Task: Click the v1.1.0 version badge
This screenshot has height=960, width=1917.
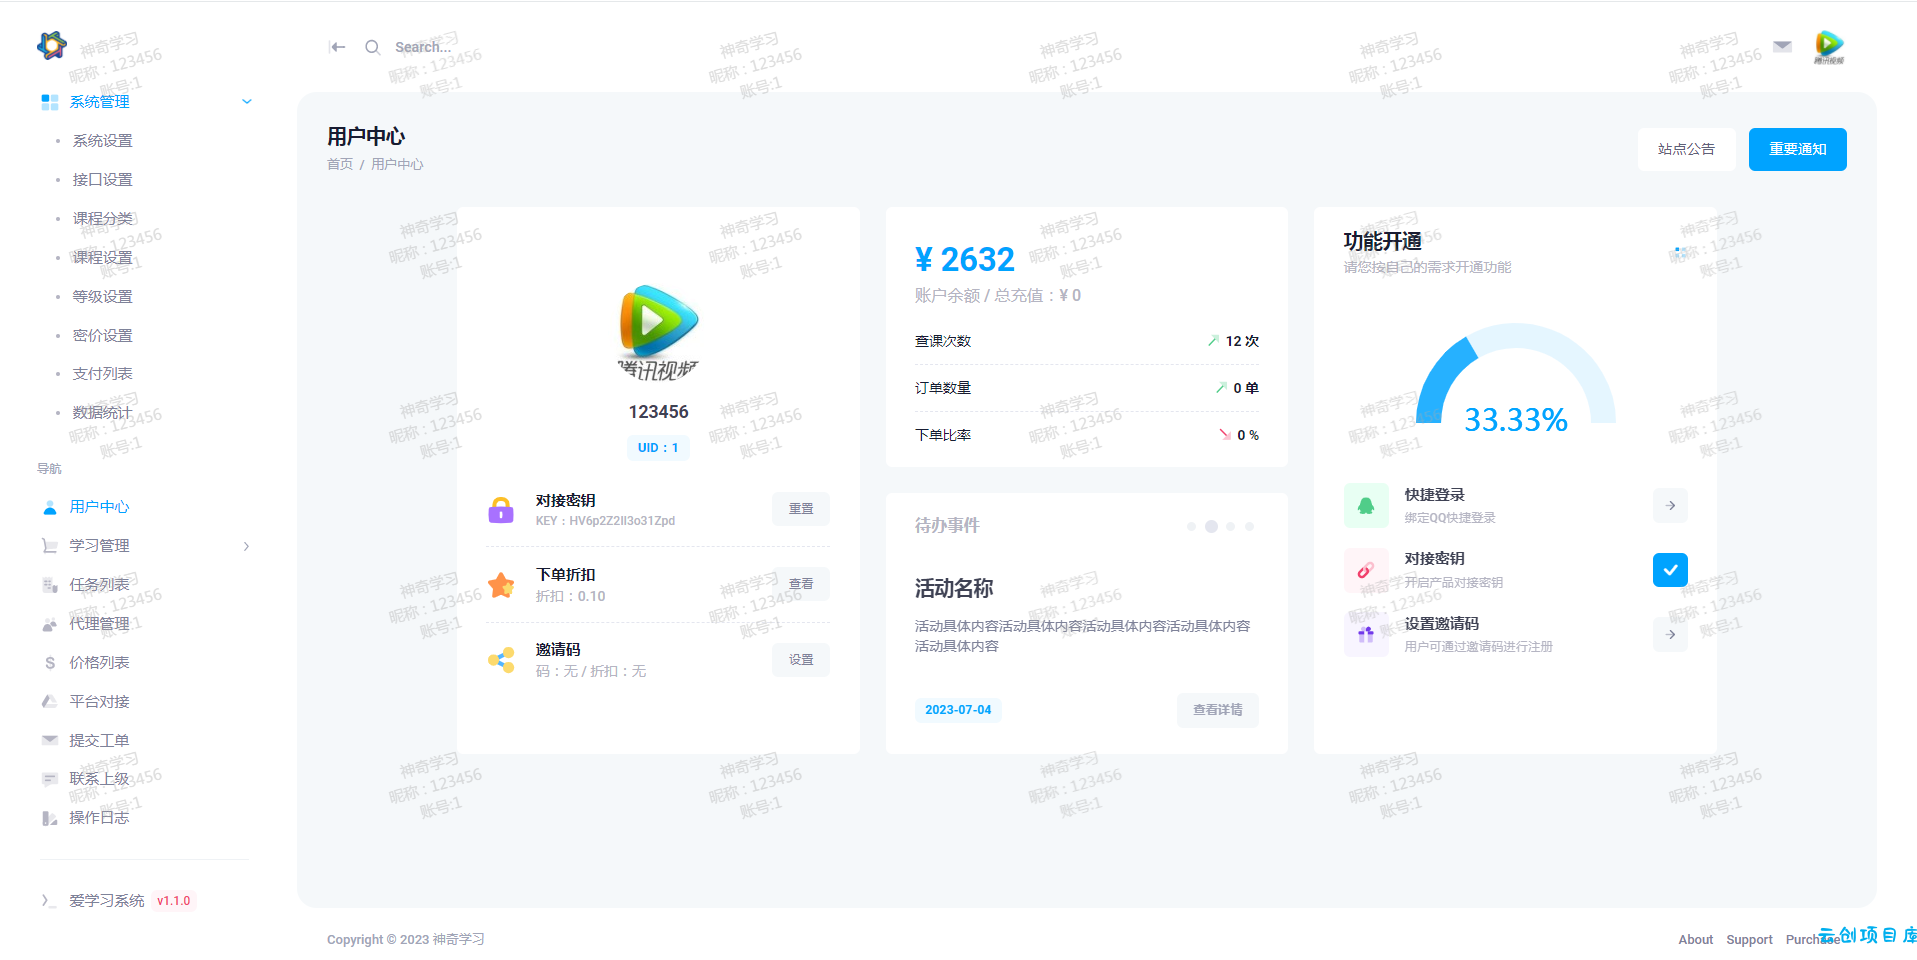Action: pos(174,901)
